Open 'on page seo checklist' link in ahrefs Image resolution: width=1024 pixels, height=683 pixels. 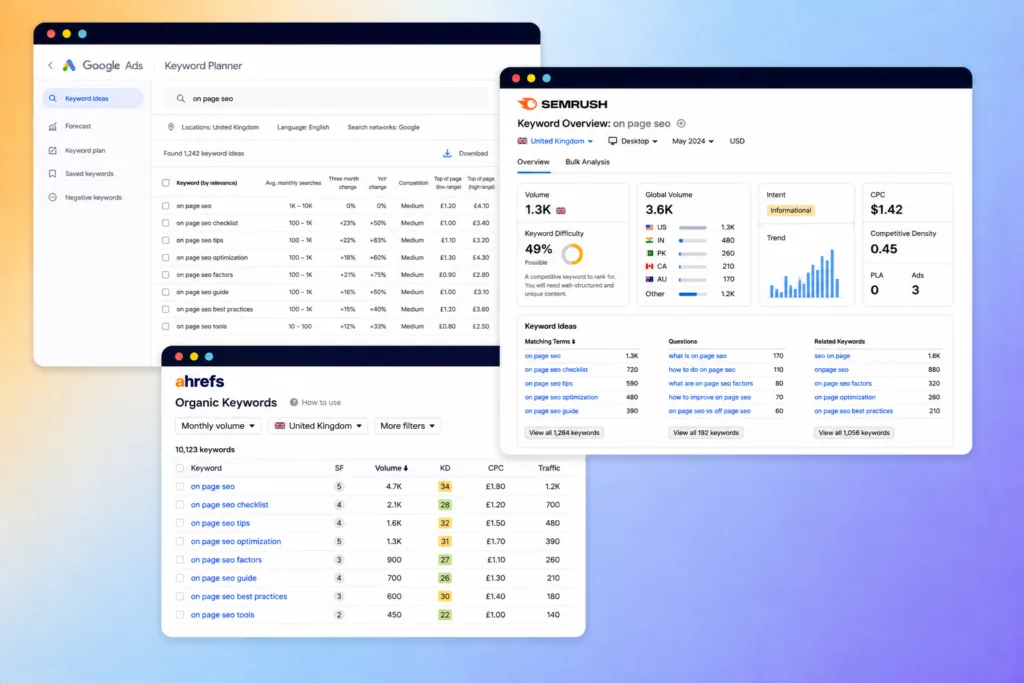coord(229,505)
